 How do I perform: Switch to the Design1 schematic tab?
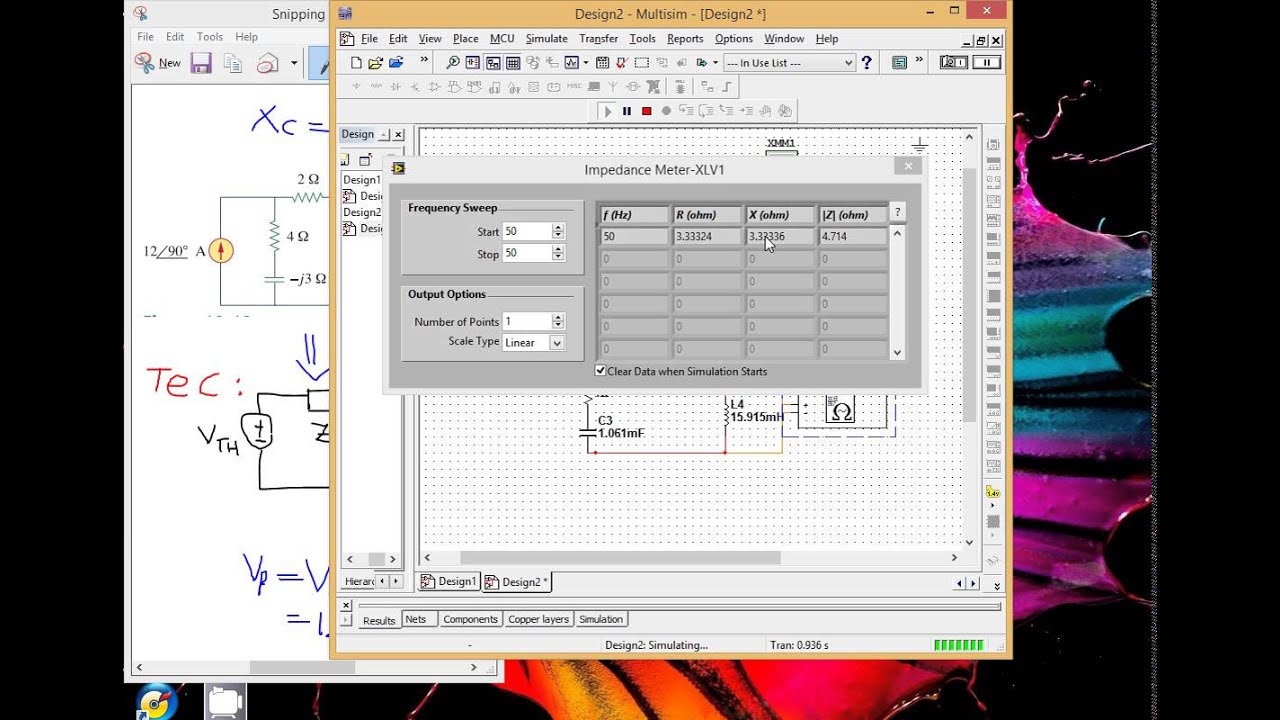point(449,582)
